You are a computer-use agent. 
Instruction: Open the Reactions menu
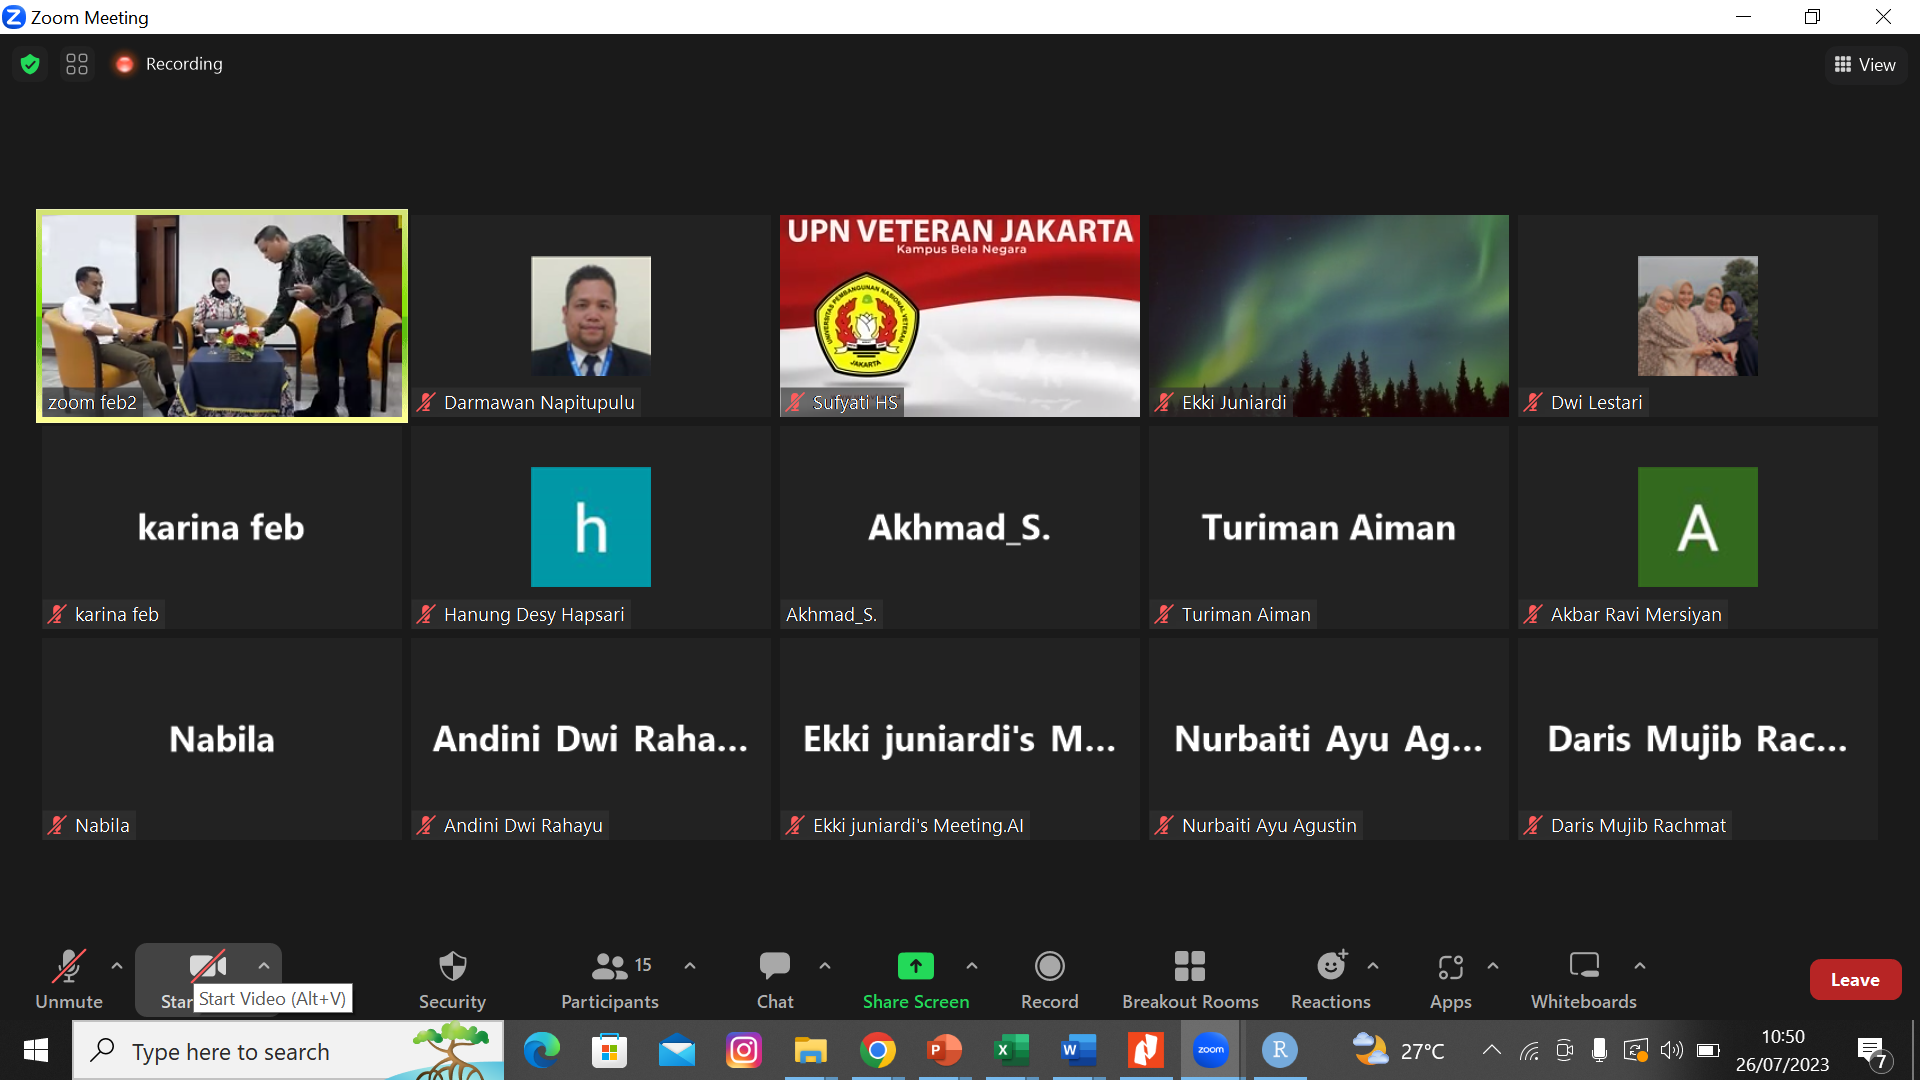pos(1331,980)
